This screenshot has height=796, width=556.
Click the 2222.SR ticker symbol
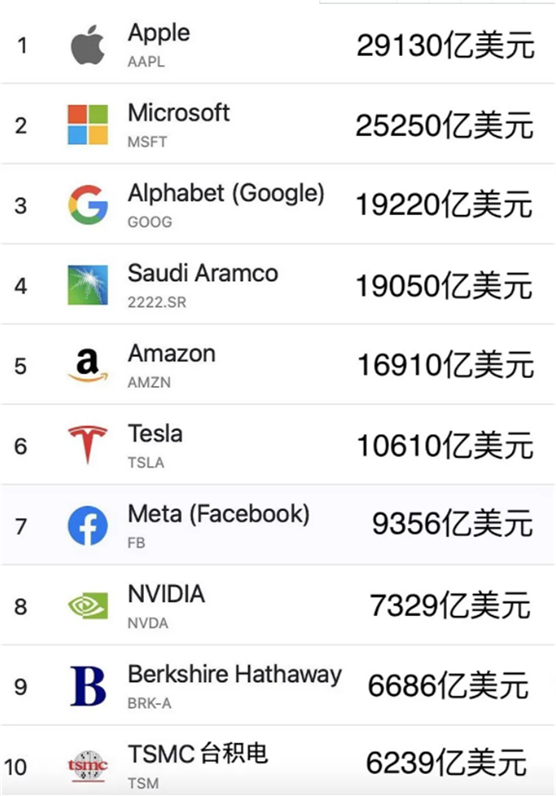[157, 302]
